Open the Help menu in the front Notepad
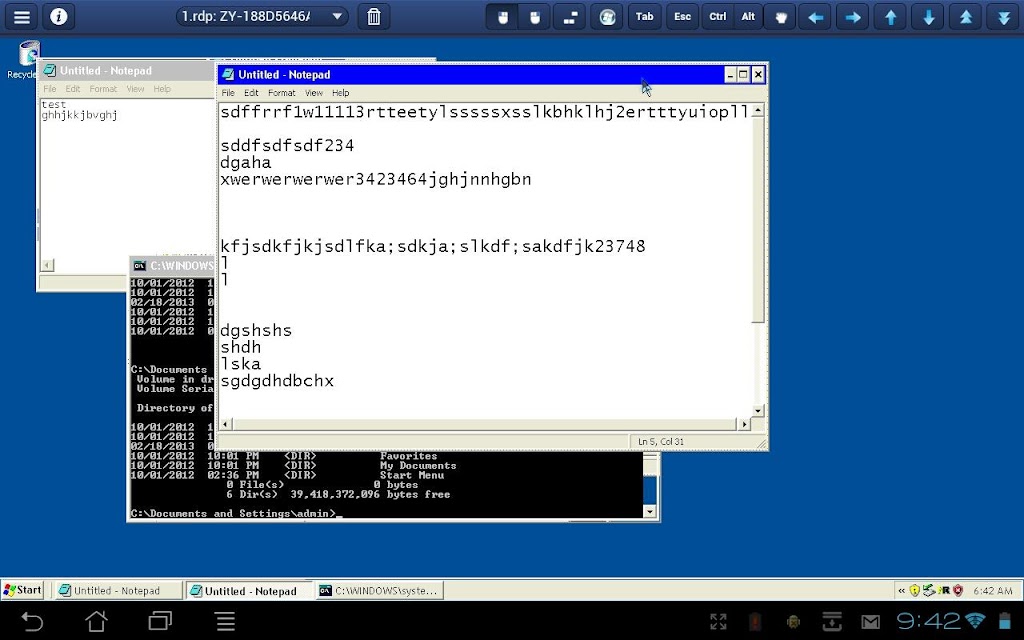1024x640 pixels. [x=340, y=93]
